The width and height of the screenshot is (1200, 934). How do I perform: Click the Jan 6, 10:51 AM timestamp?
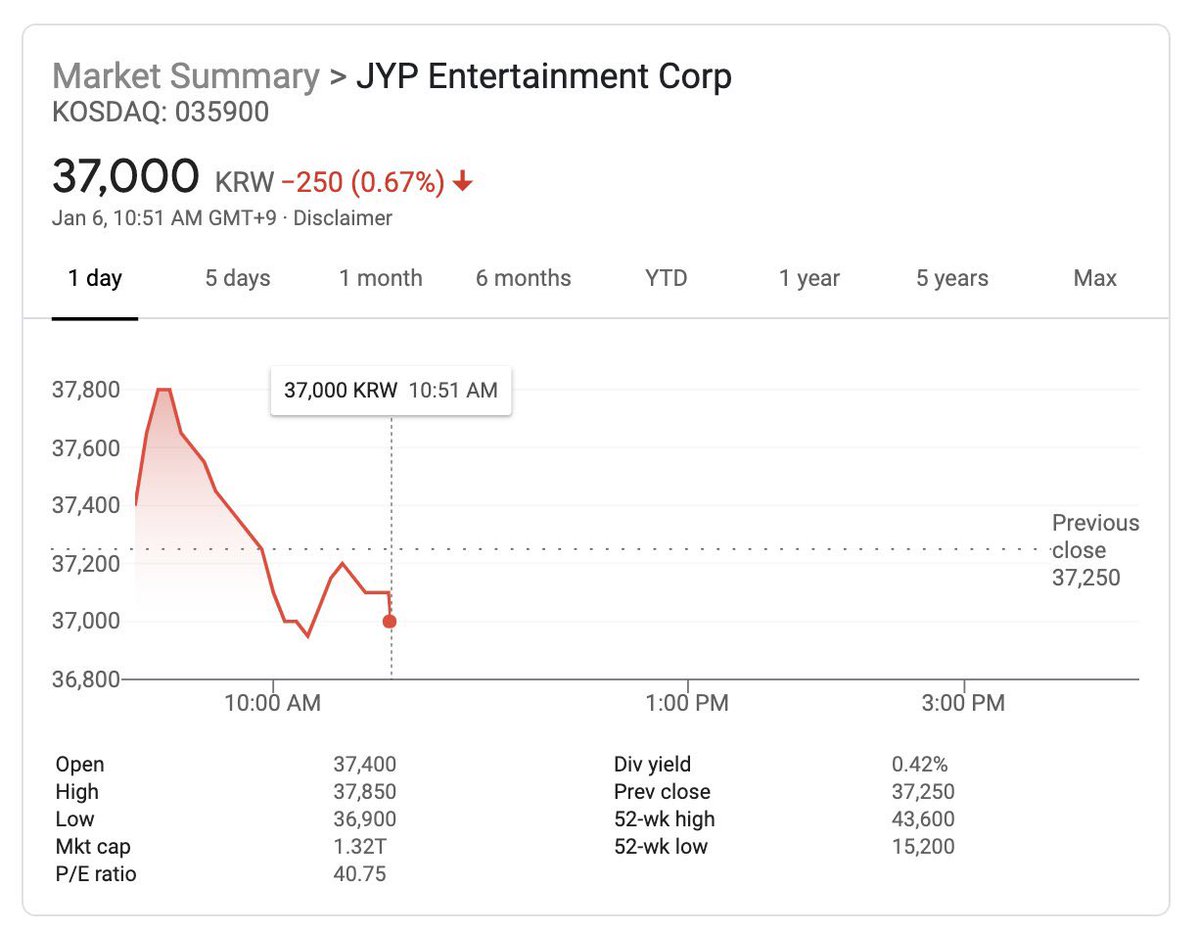point(164,218)
